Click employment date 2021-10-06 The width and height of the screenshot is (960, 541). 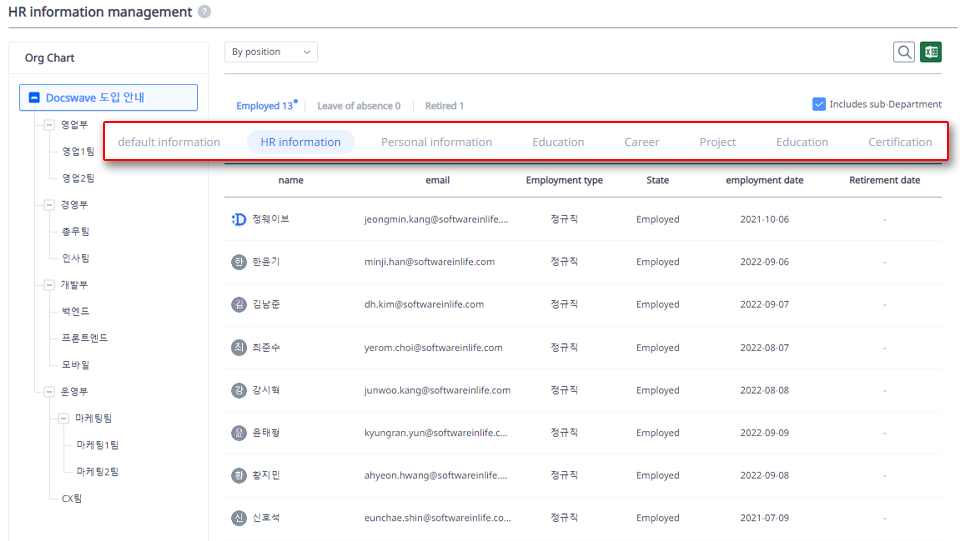(764, 219)
